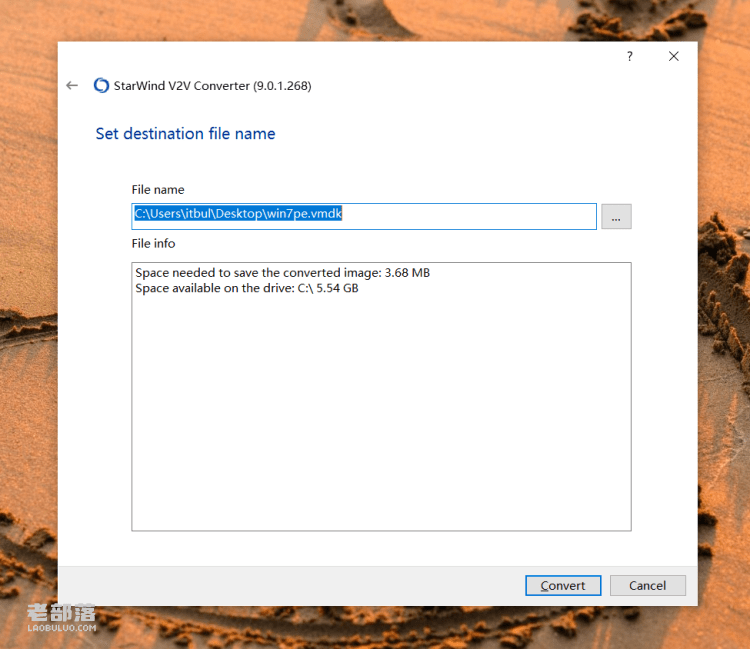Click the blank part of the file name field
Screen dimensions: 750x649
tap(469, 217)
